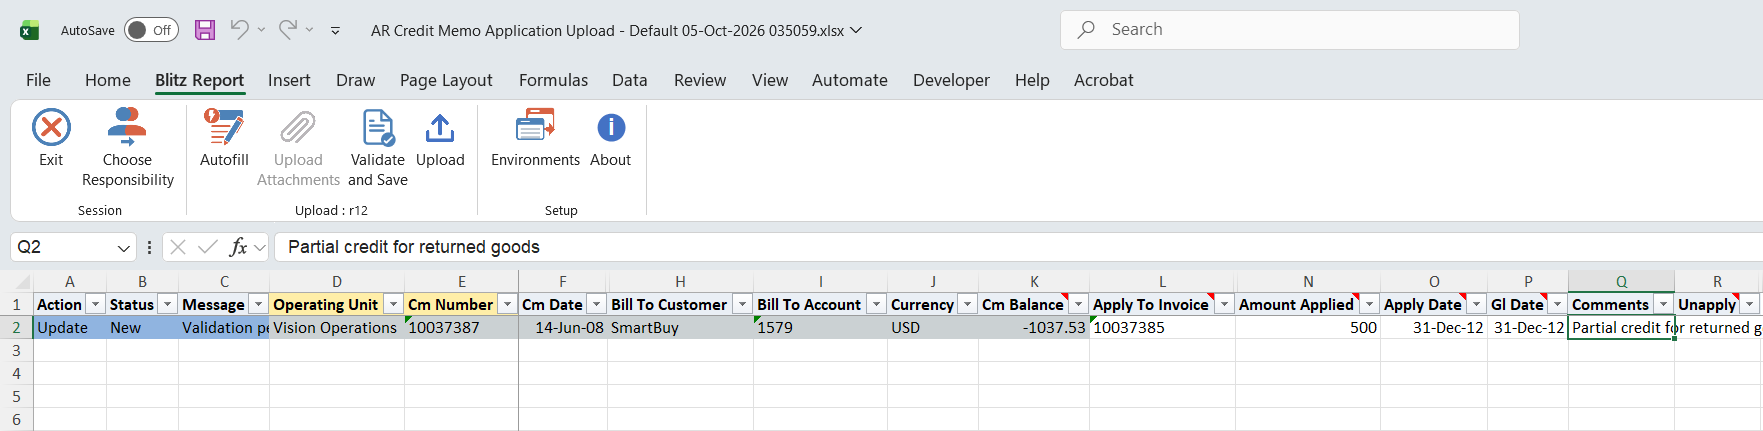Expand the undo history dropdown
This screenshot has height=431, width=1763.
pyautogui.click(x=261, y=30)
